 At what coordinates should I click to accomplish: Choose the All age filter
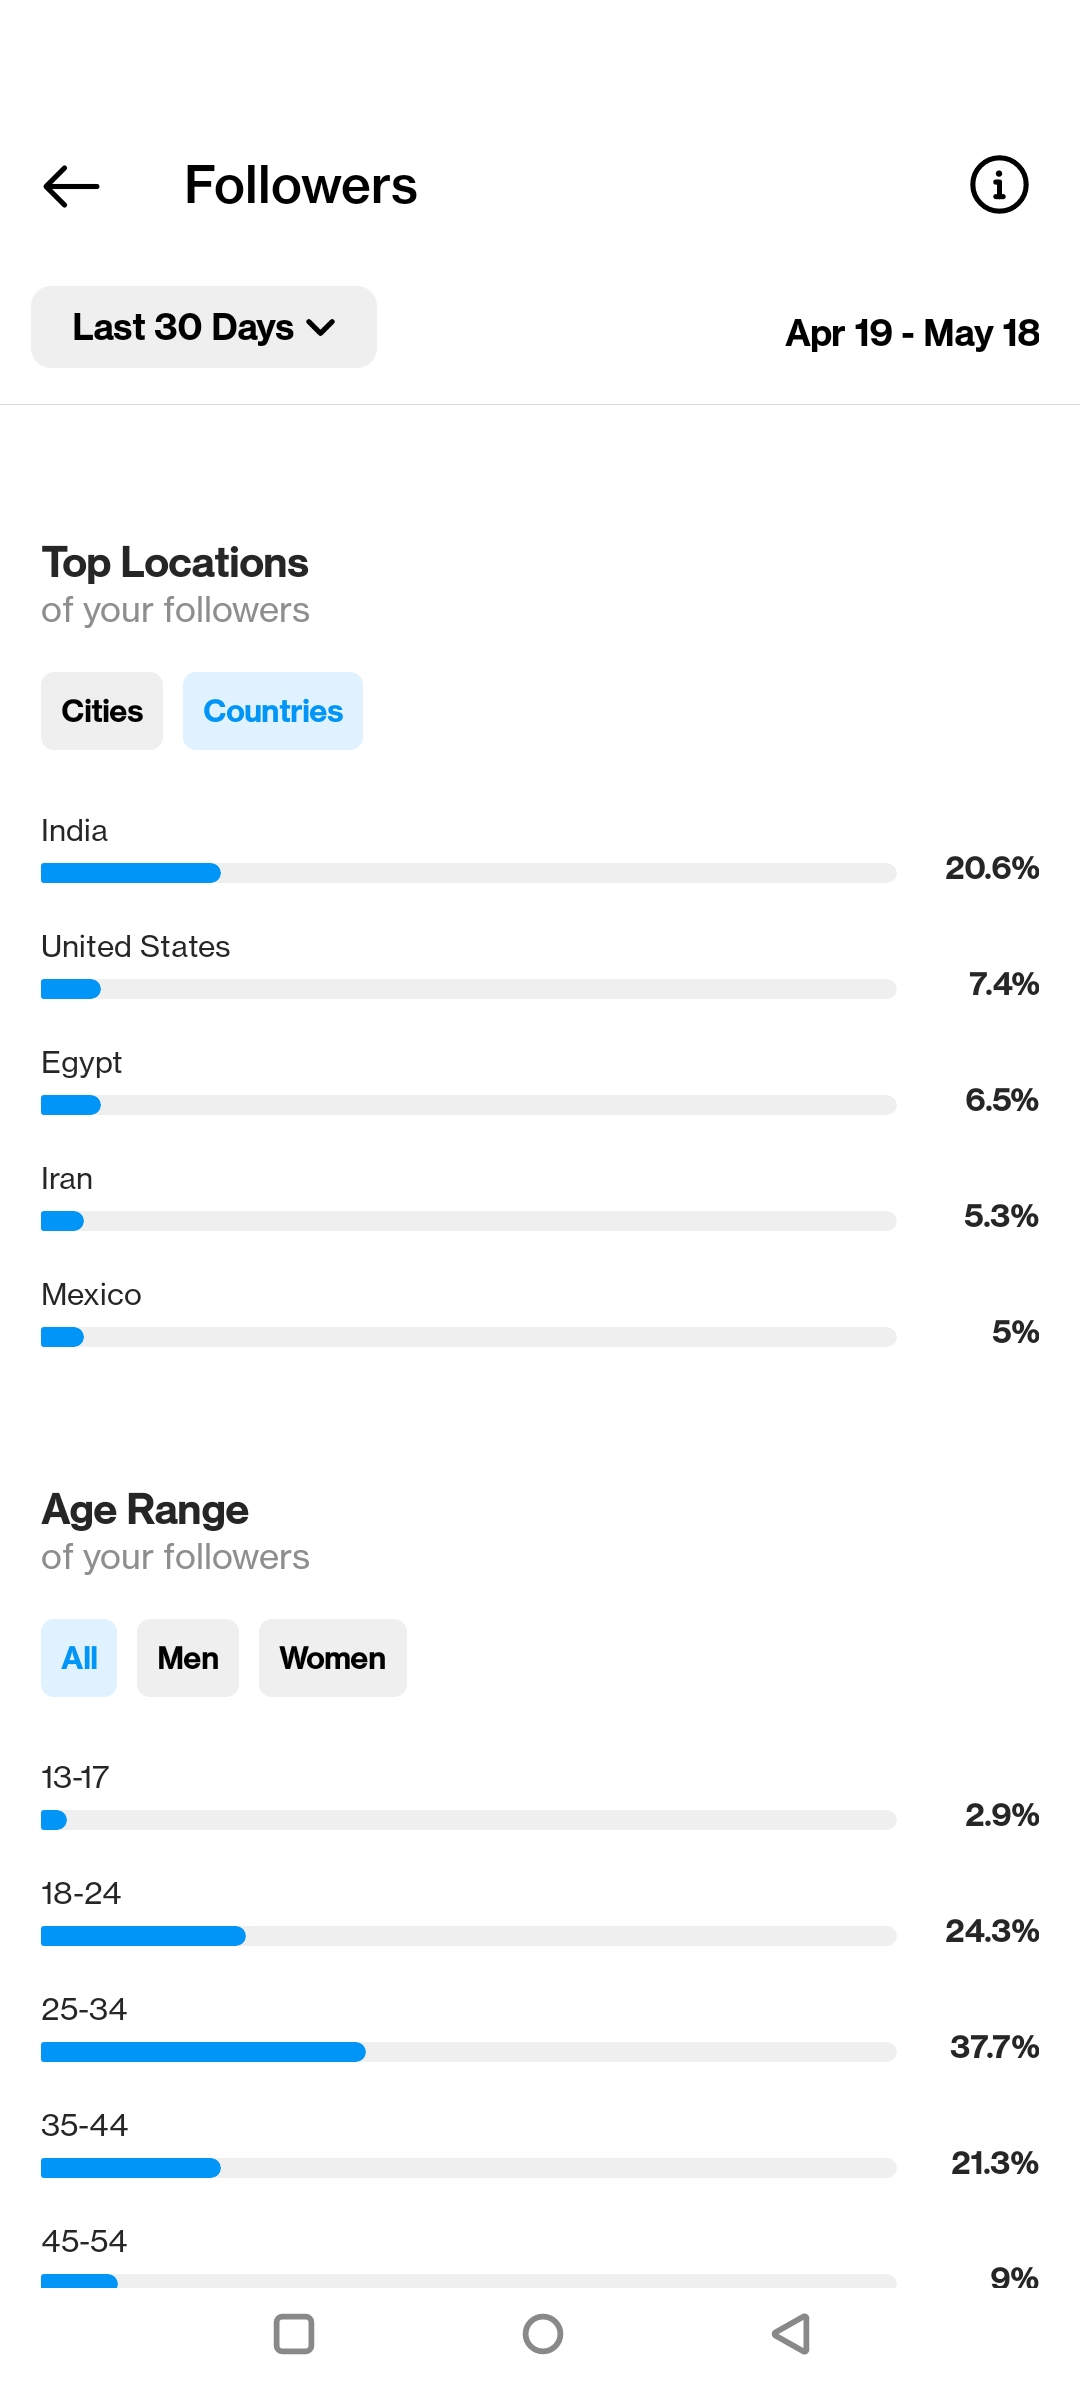pos(79,1658)
